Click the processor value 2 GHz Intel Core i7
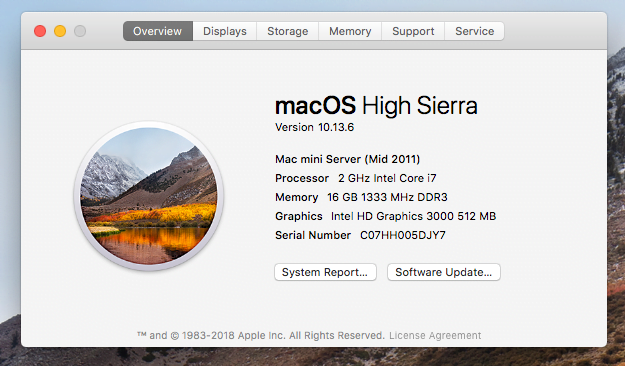 pos(387,178)
